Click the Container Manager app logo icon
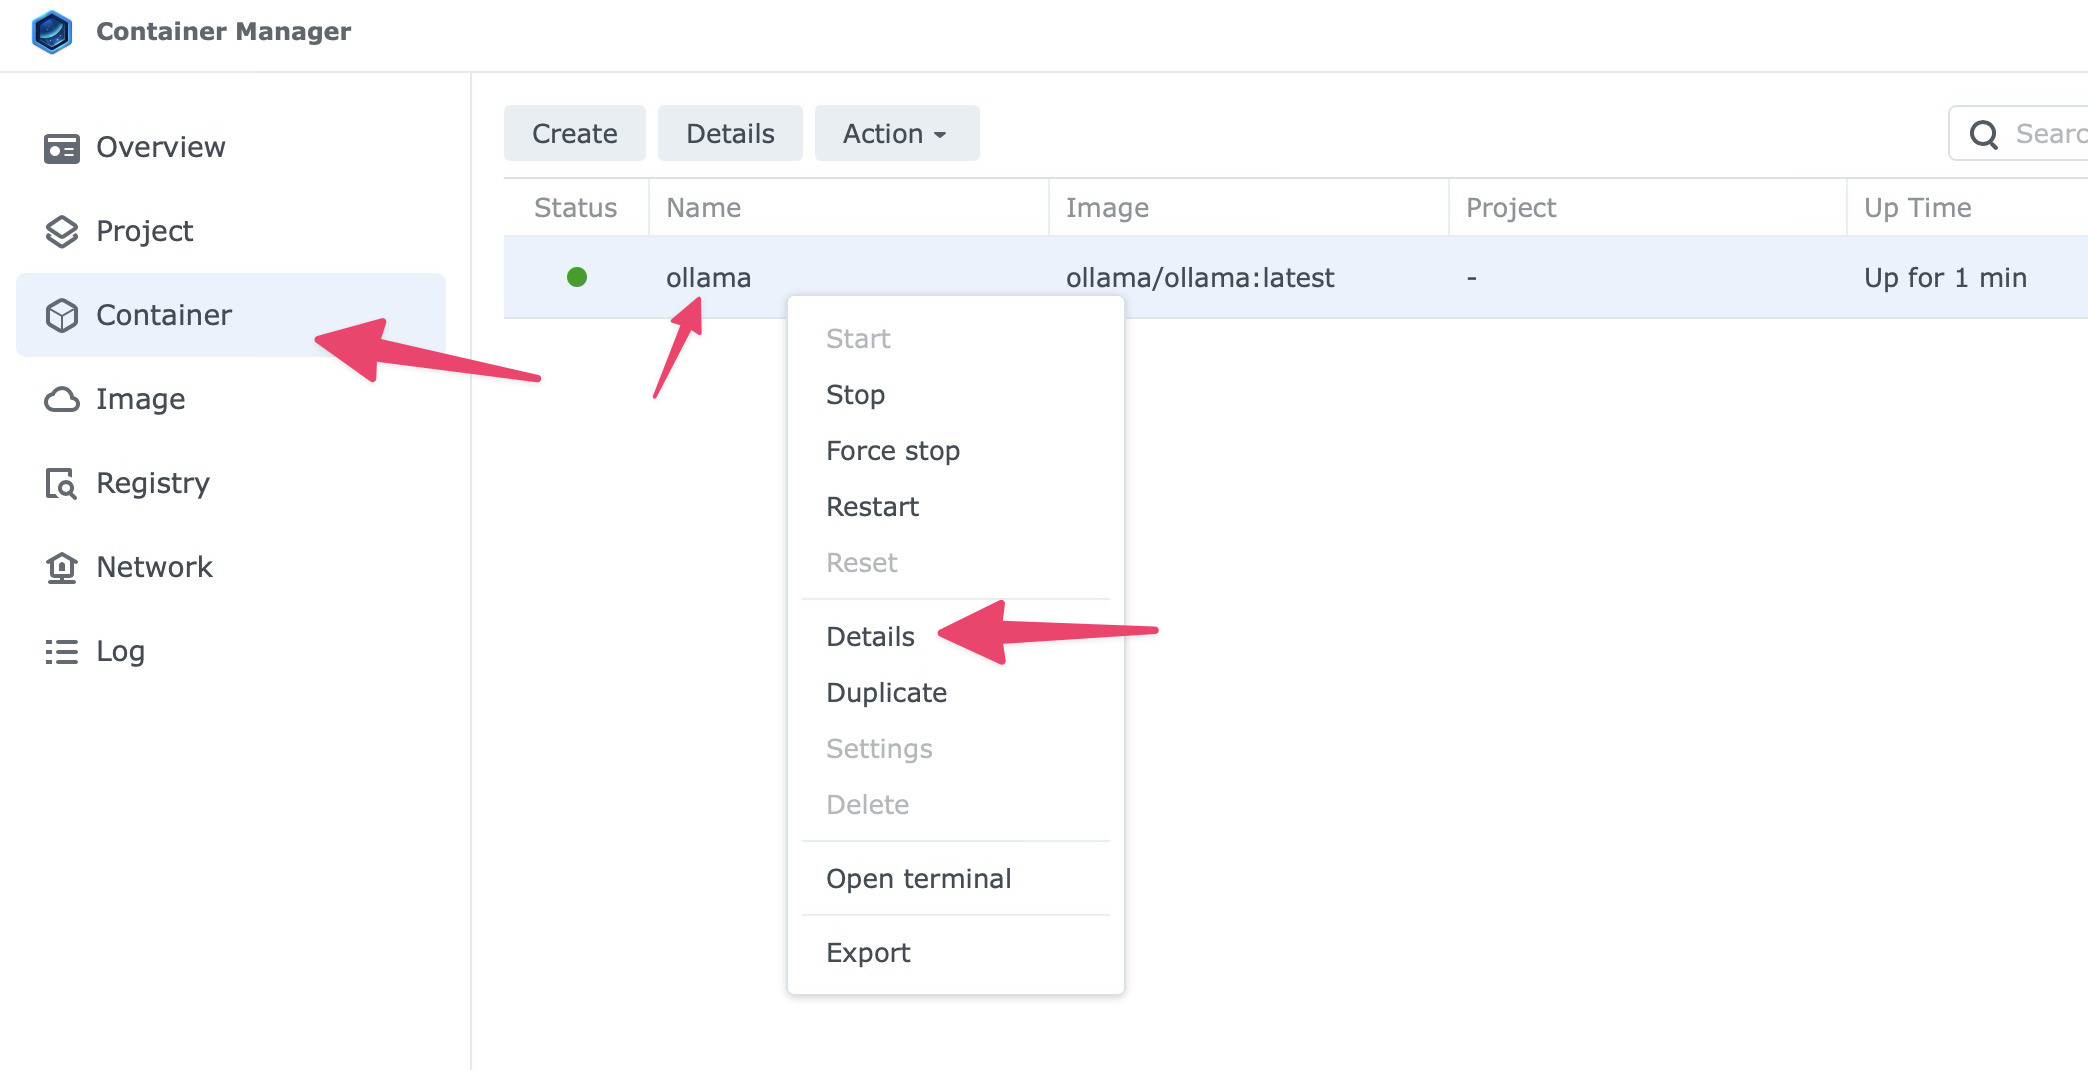Screen dimensions: 2088x1070 (x=52, y=32)
